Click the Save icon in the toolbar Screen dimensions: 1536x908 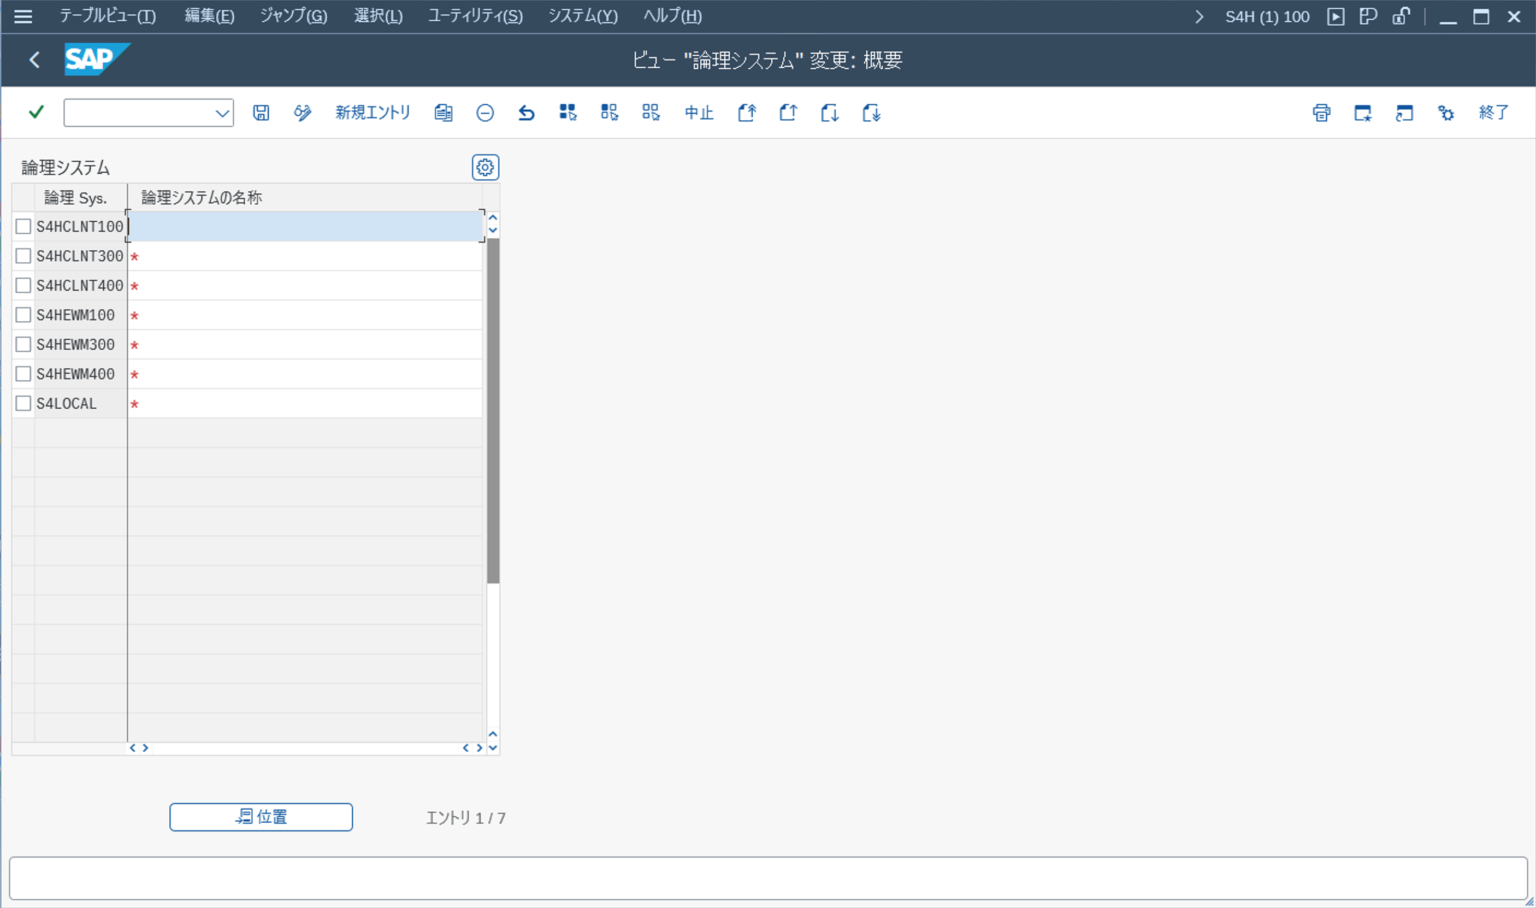[x=261, y=113]
